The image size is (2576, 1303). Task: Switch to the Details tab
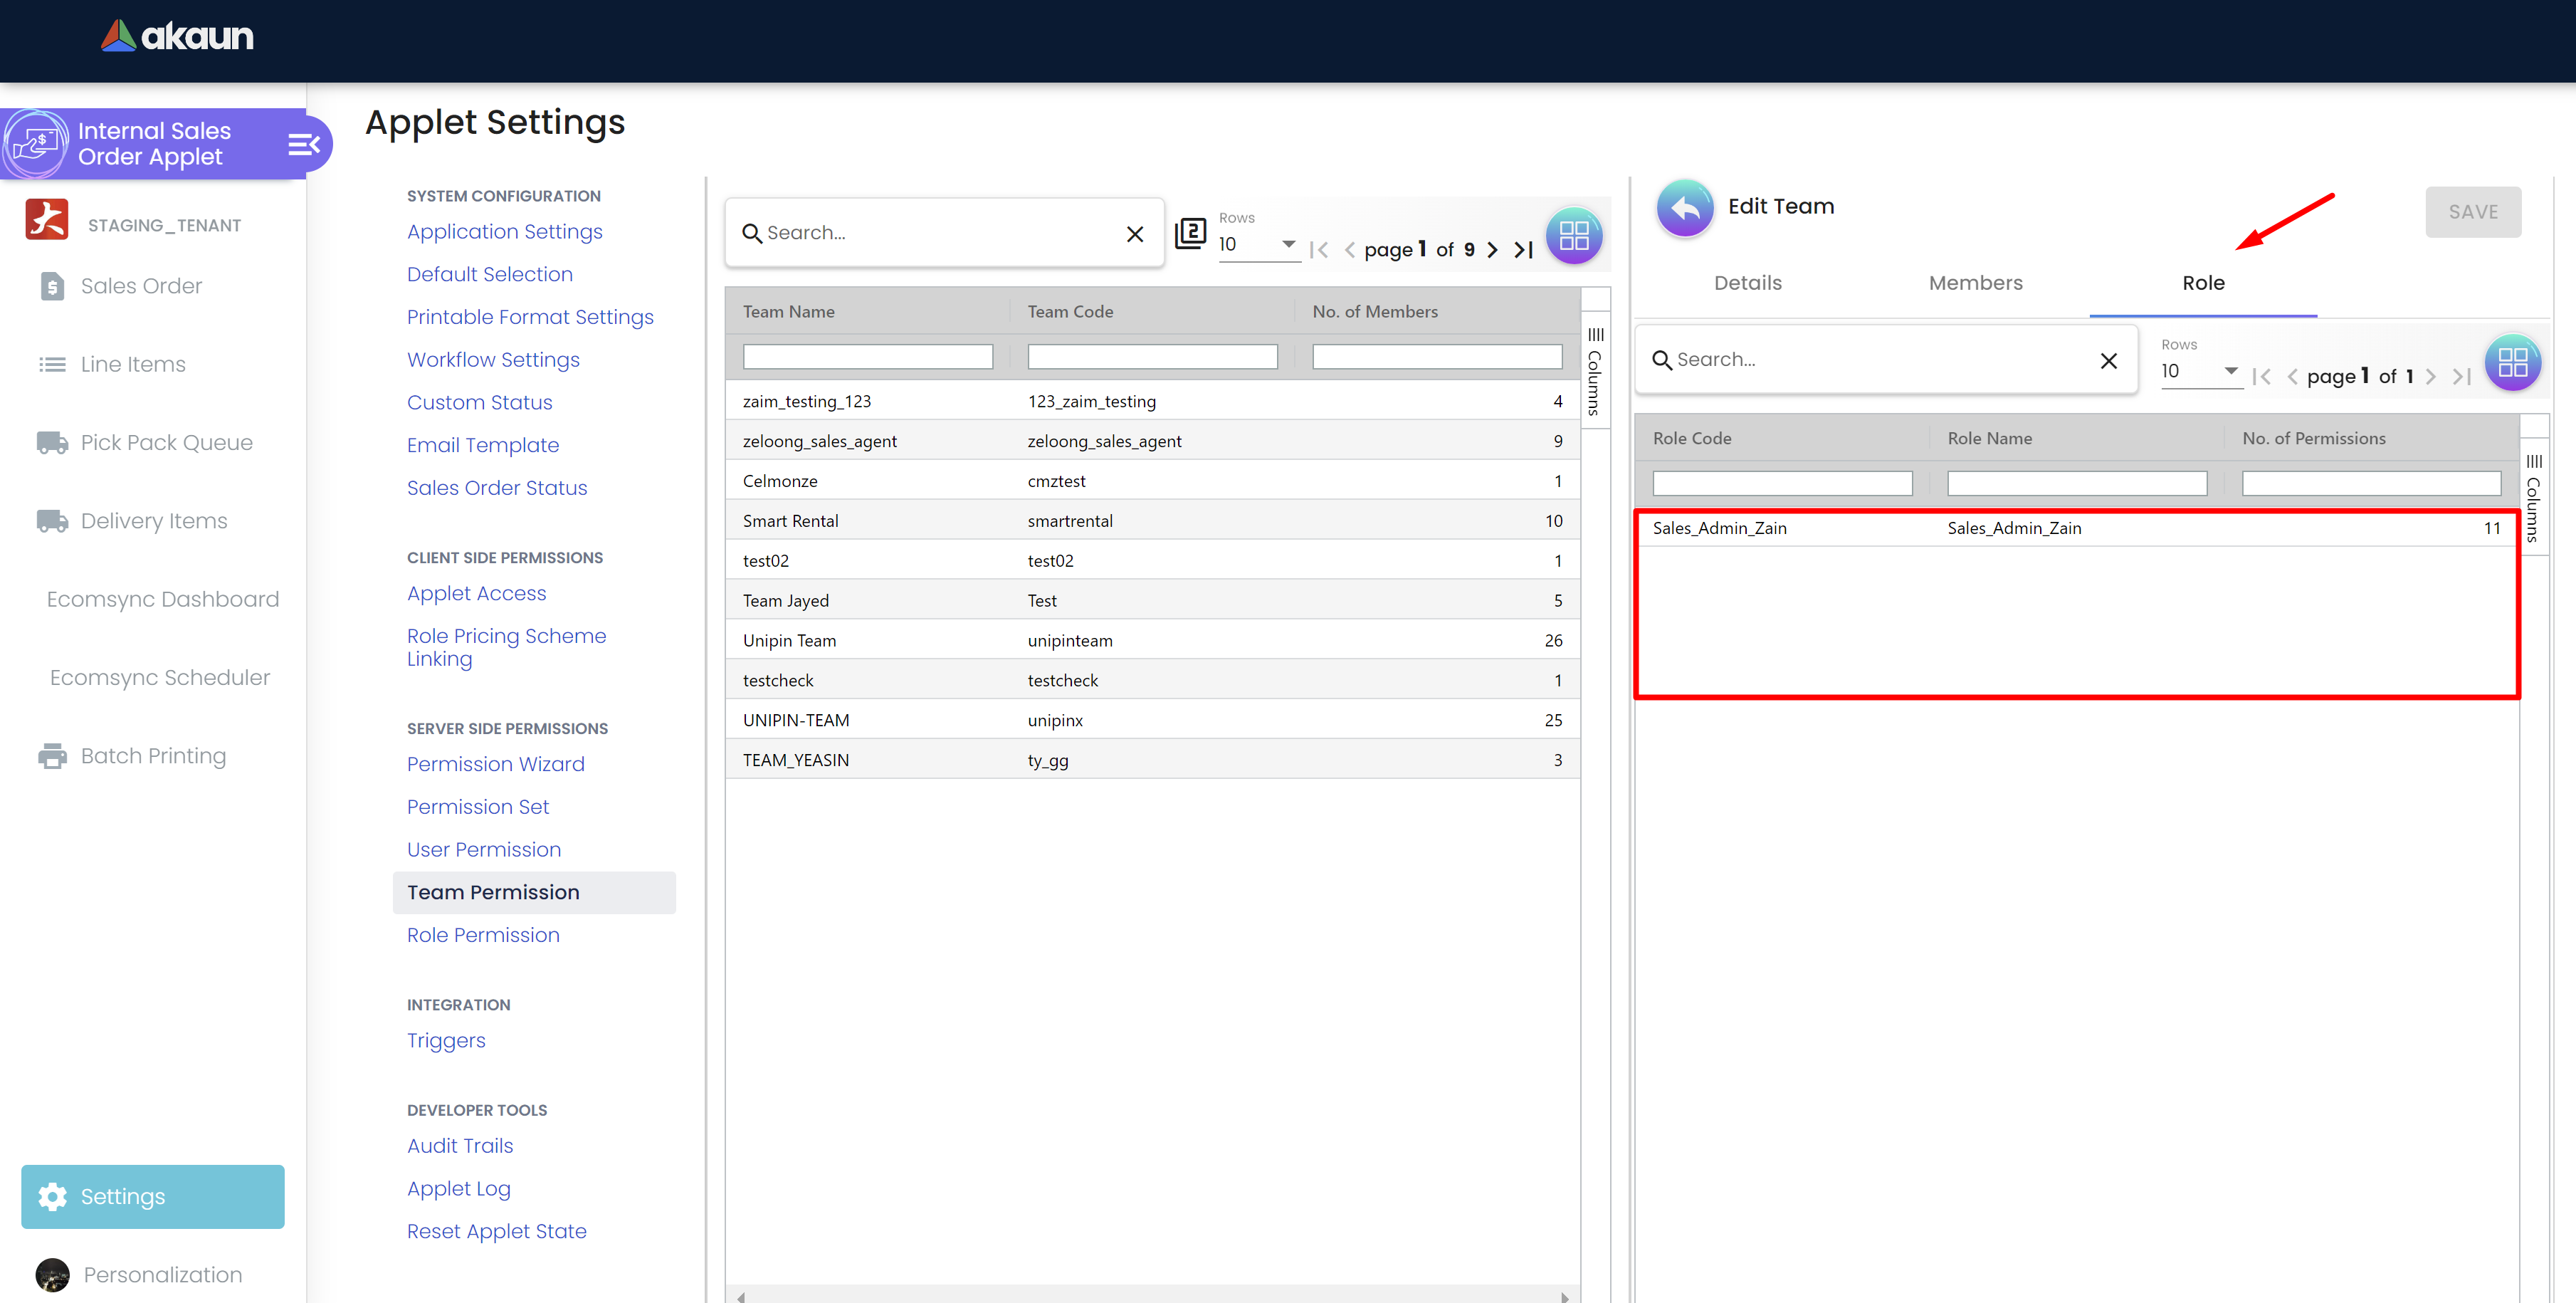click(1747, 283)
